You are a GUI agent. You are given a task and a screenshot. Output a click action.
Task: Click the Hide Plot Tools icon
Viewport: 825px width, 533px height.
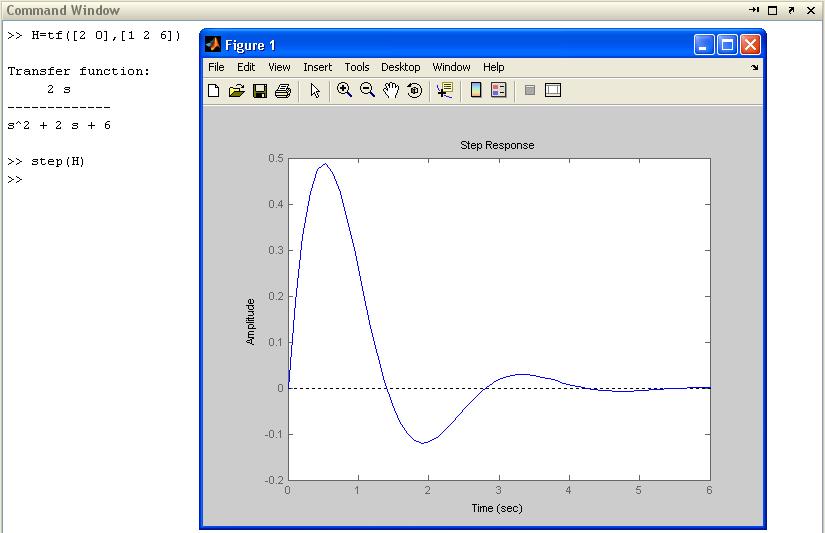[530, 91]
